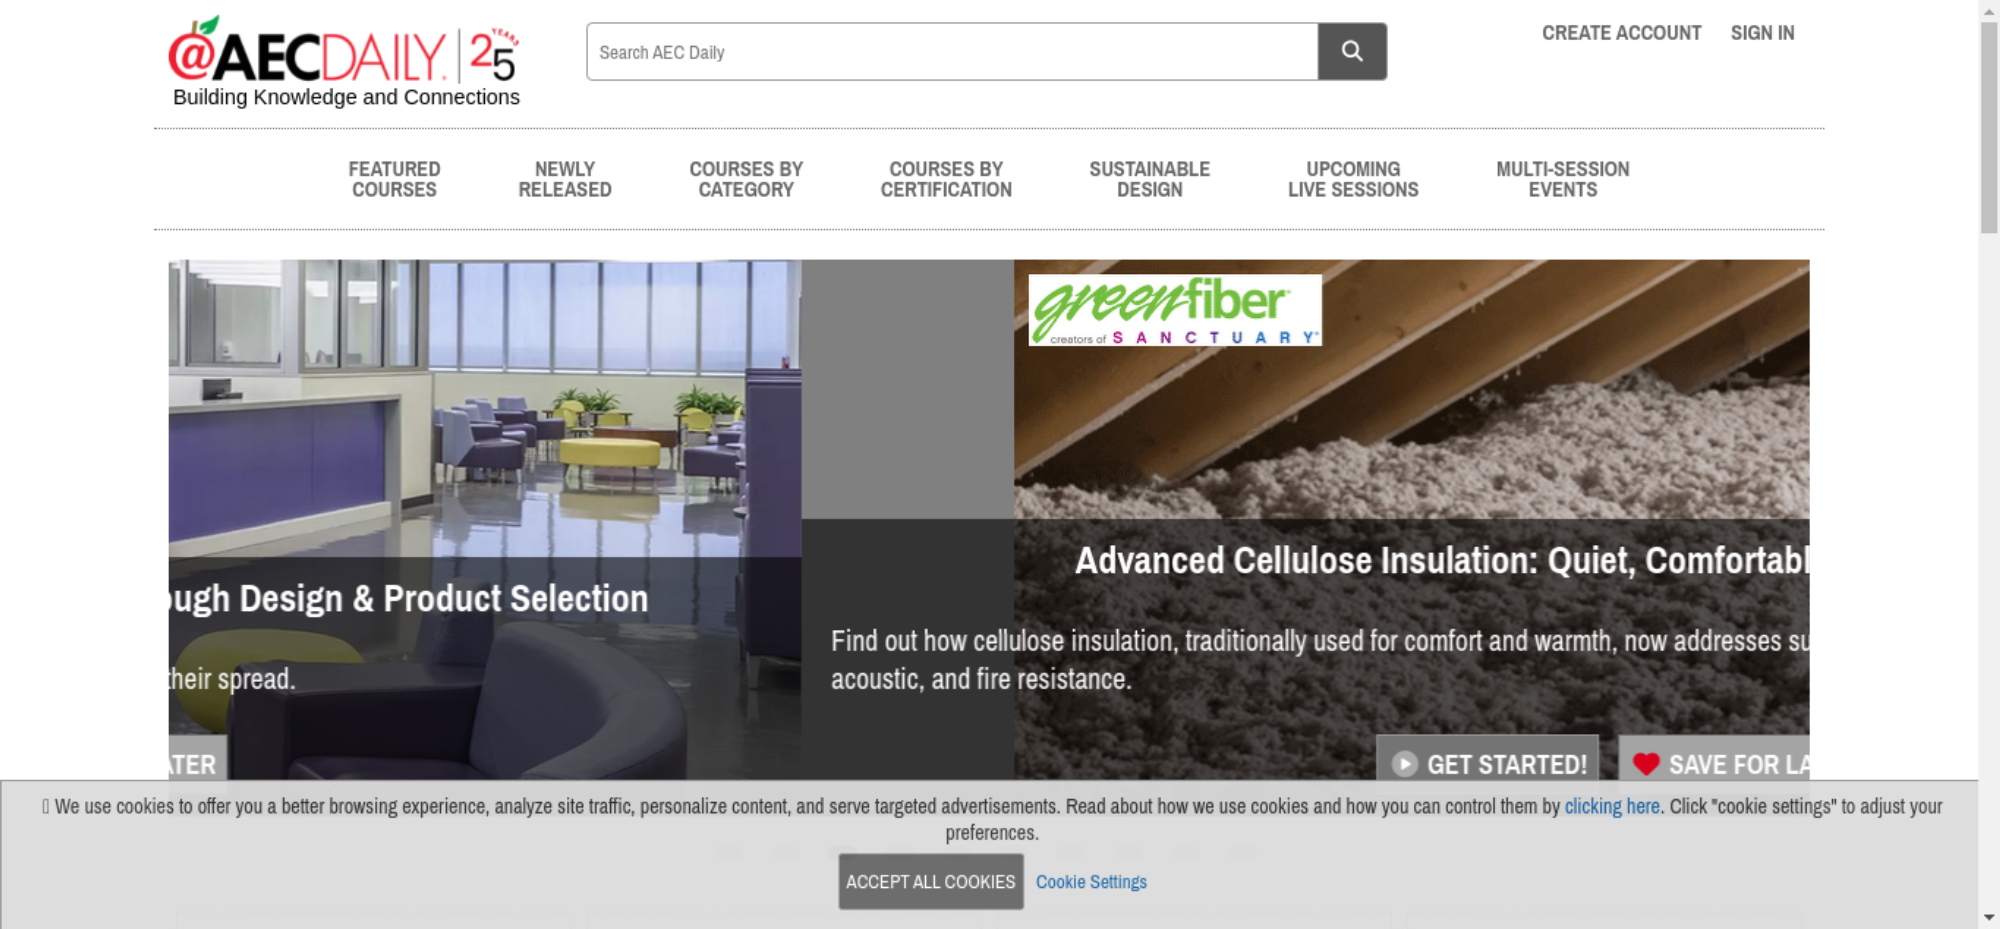Image resolution: width=2000 pixels, height=929 pixels.
Task: Click the red heart save icon
Action: pyautogui.click(x=1646, y=764)
